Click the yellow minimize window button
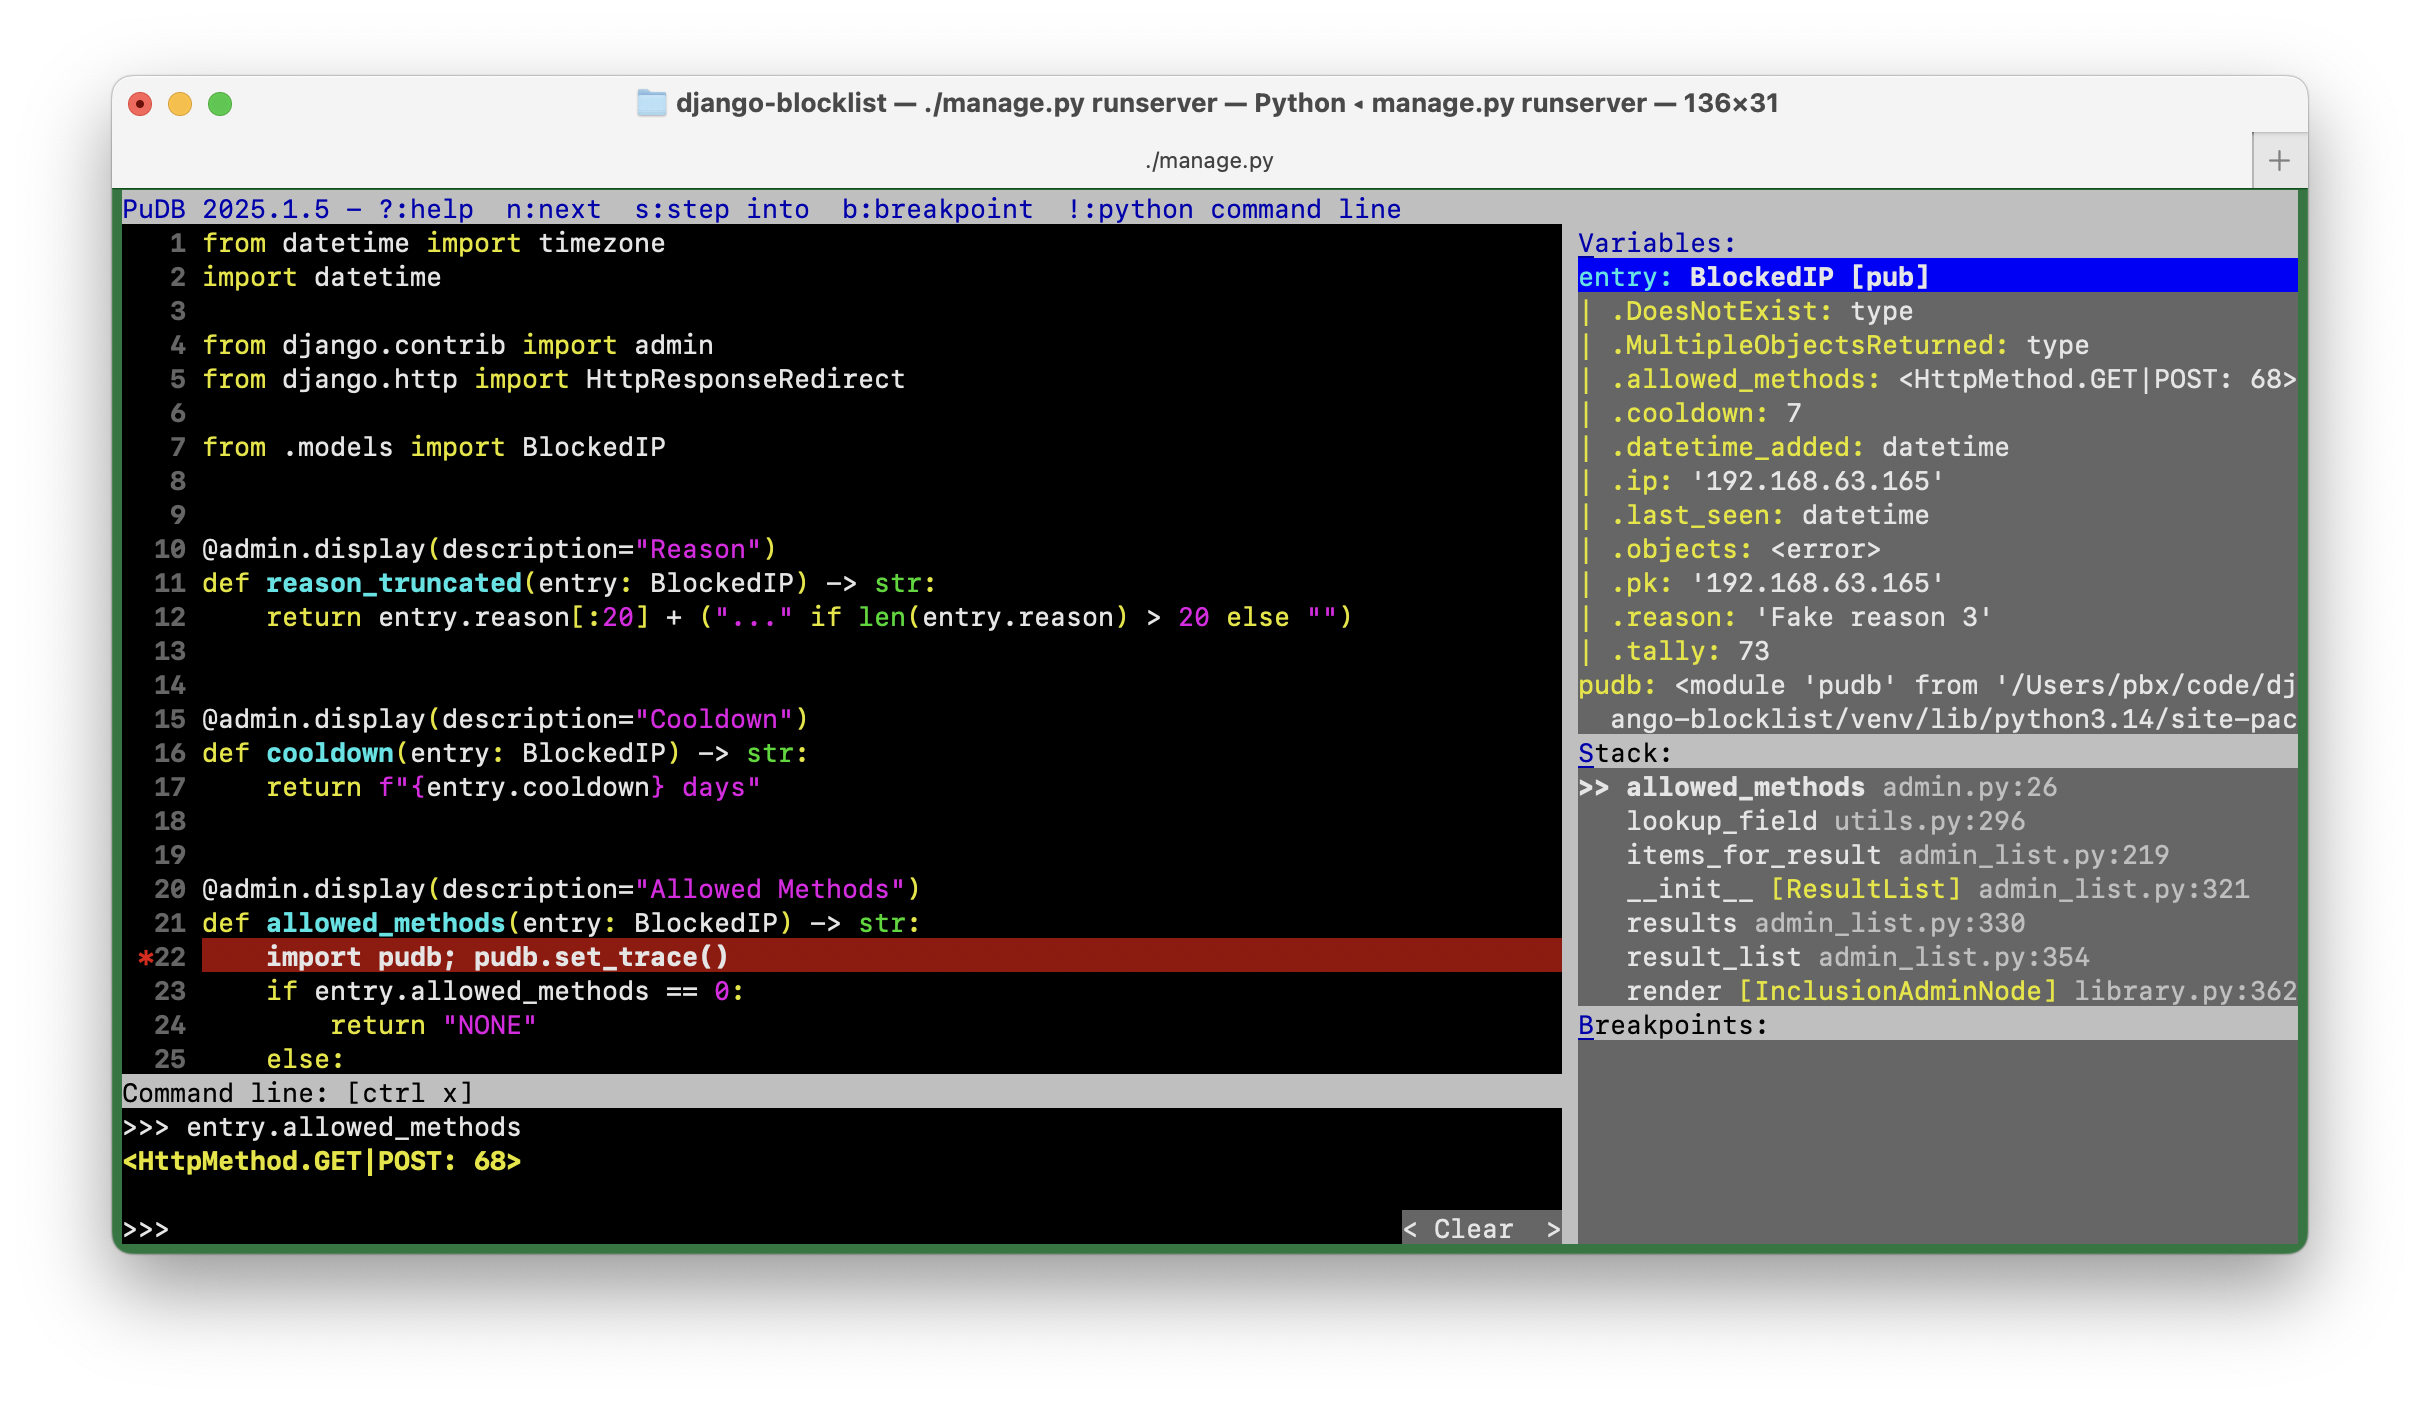2420x1402 pixels. [x=180, y=104]
